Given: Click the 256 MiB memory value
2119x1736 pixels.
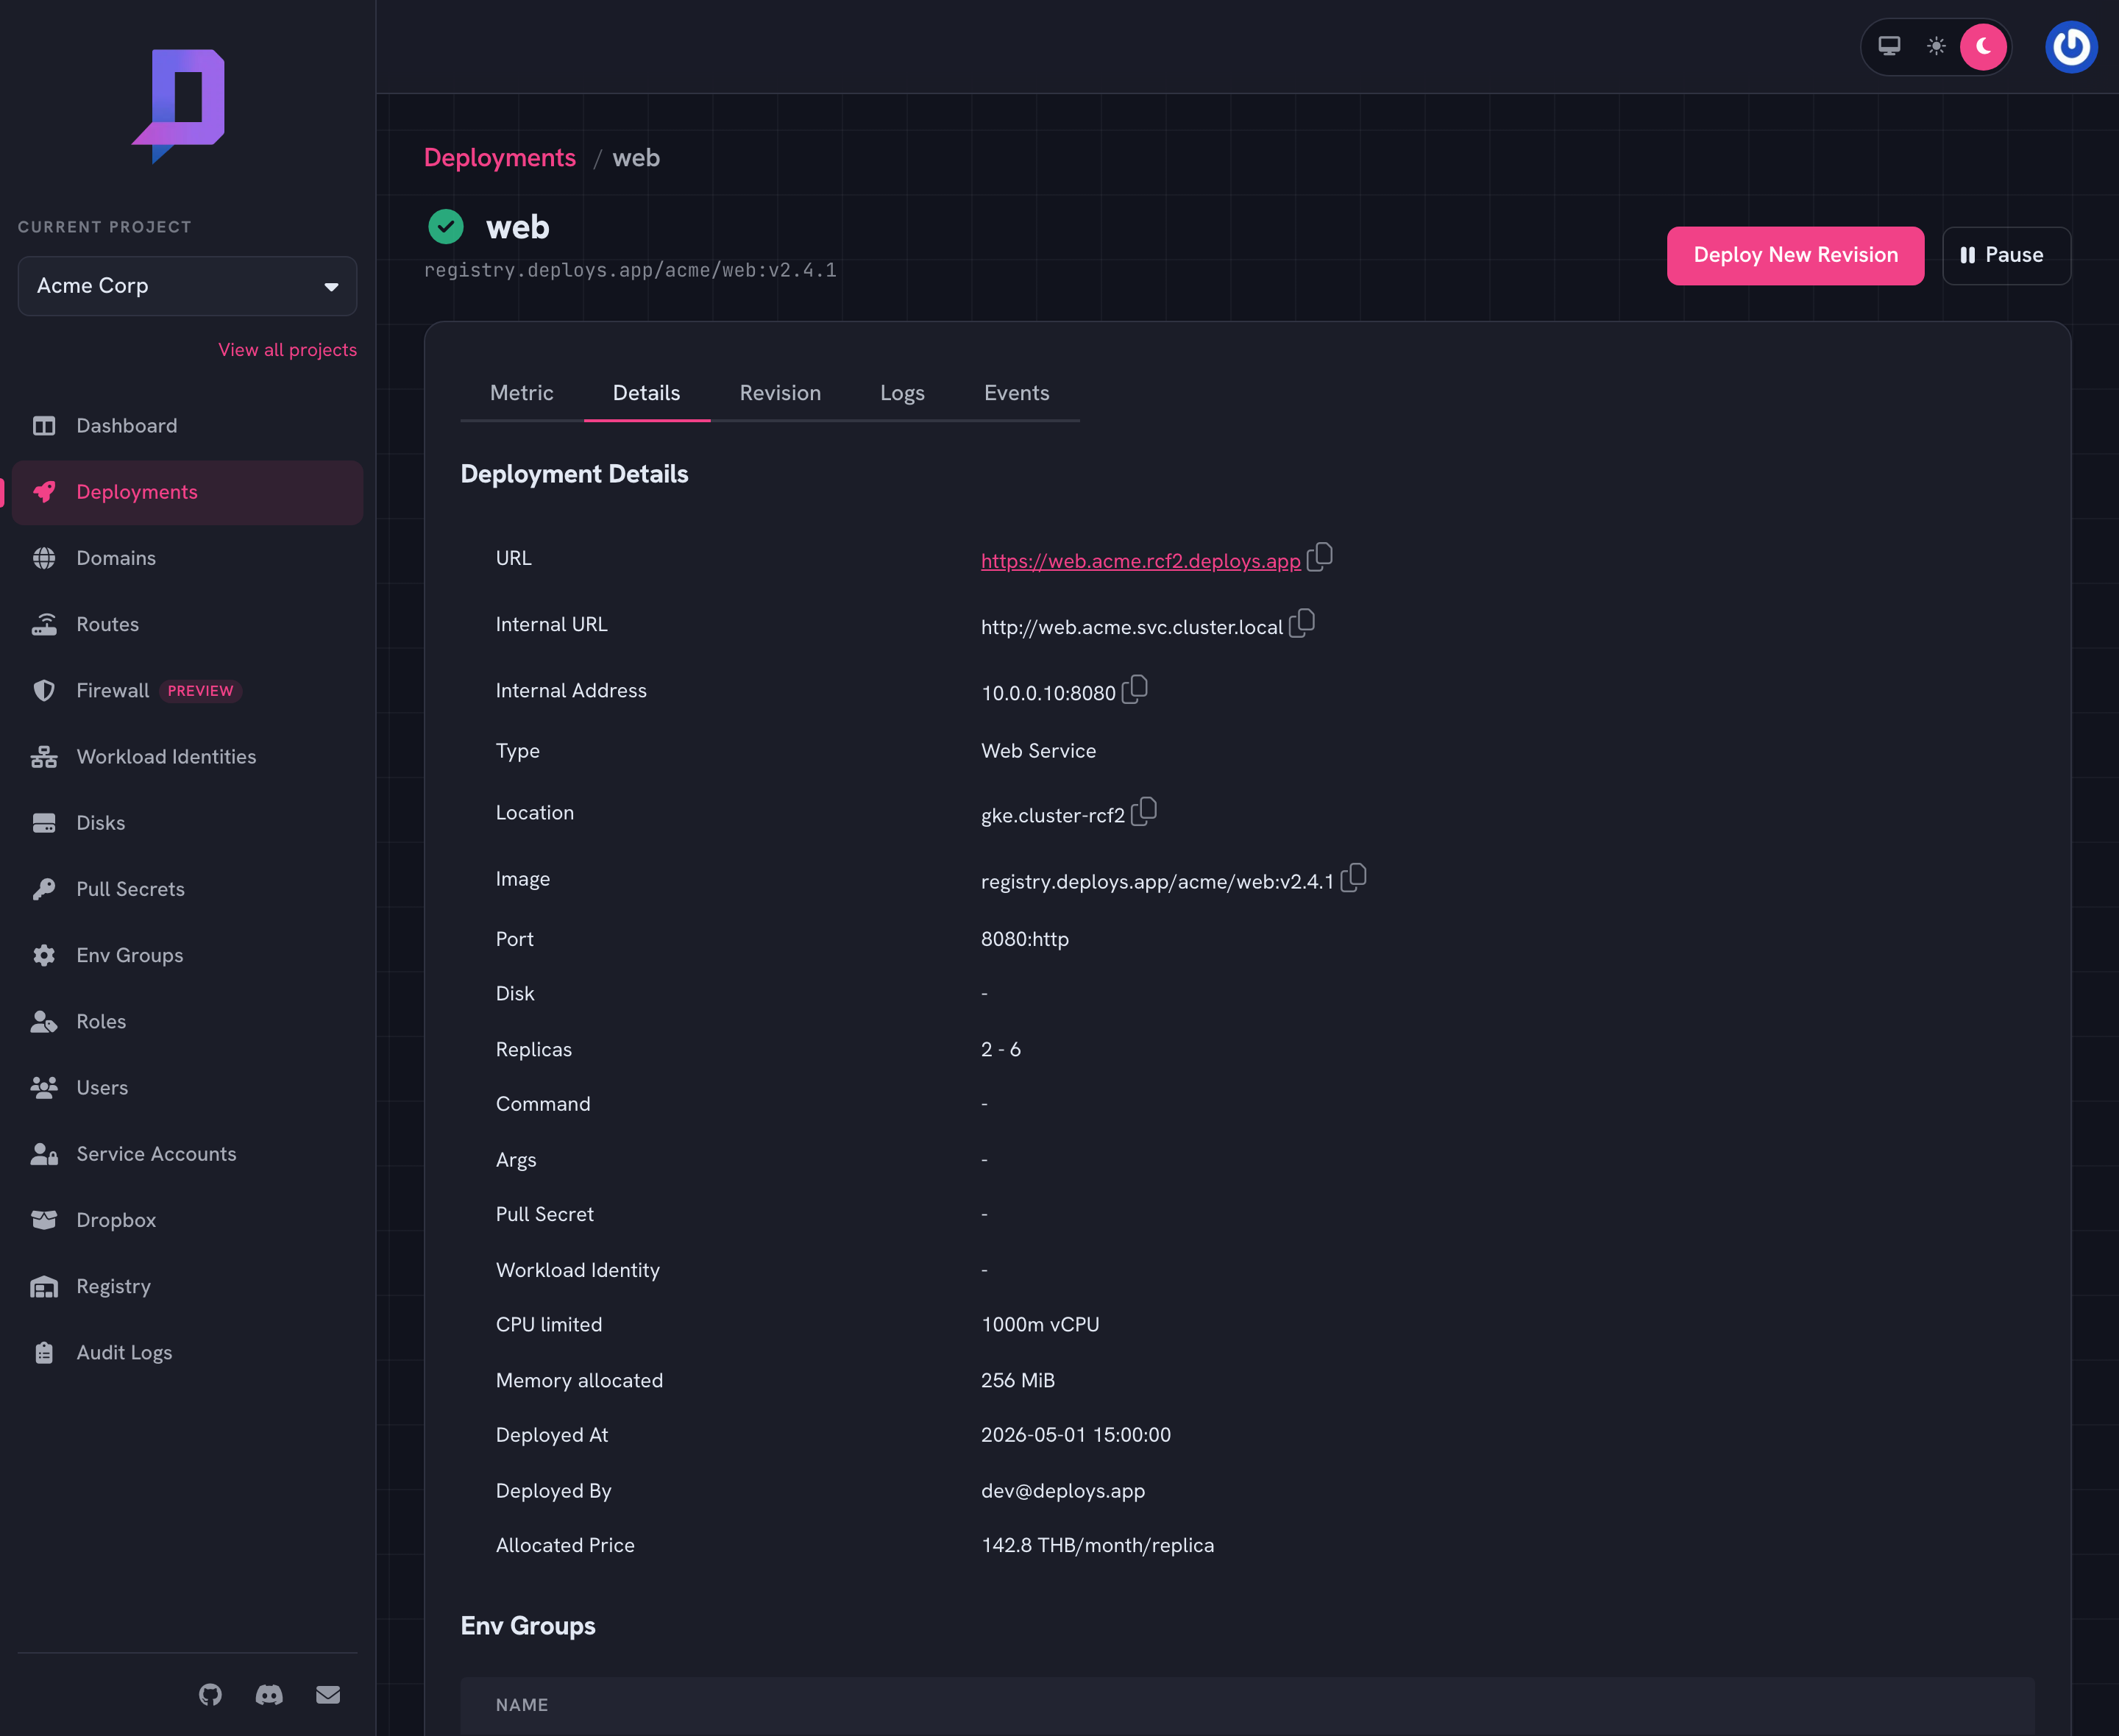Looking at the screenshot, I should (x=1018, y=1381).
